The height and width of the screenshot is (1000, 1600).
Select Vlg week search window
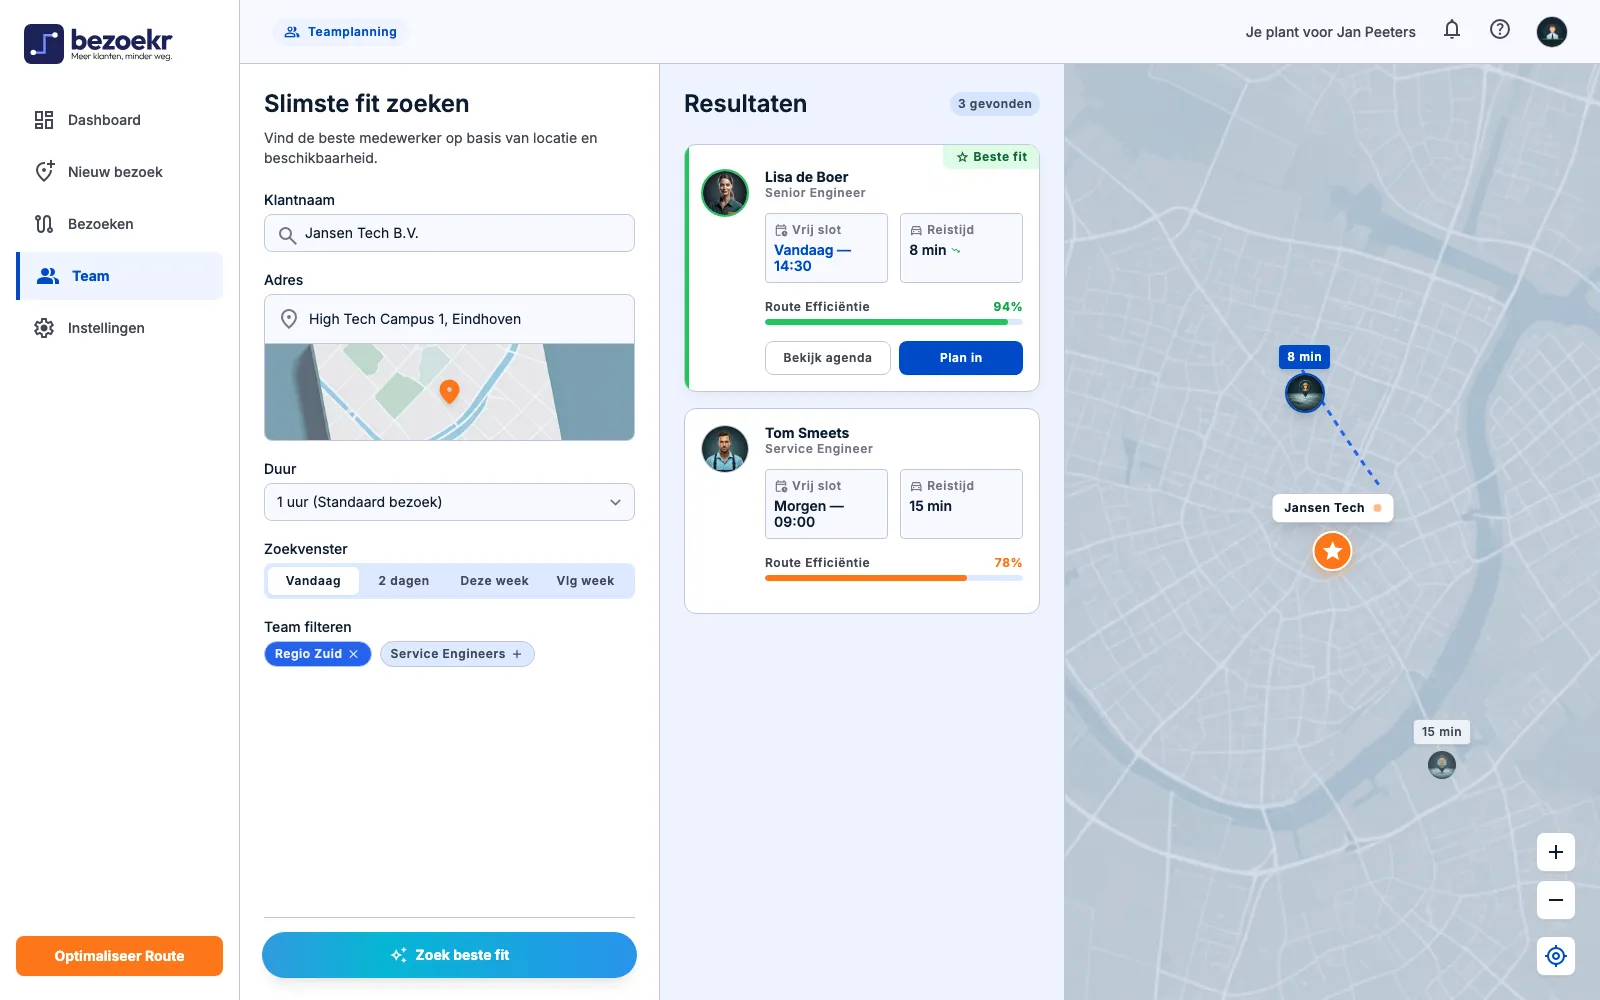[585, 581]
